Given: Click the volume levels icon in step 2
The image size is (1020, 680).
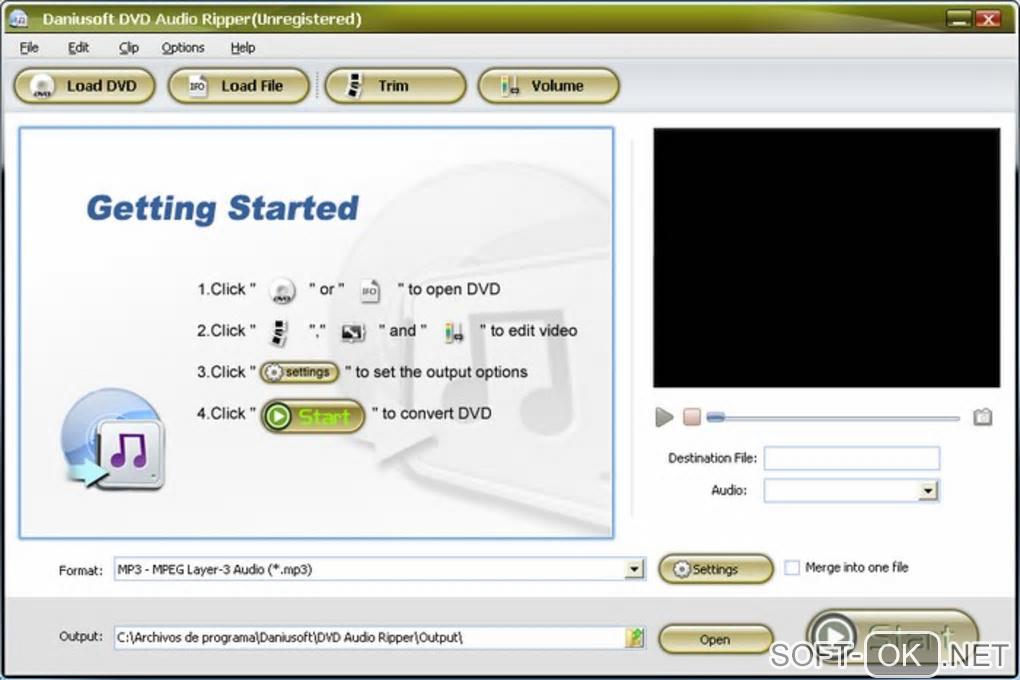Looking at the screenshot, I should (x=454, y=333).
